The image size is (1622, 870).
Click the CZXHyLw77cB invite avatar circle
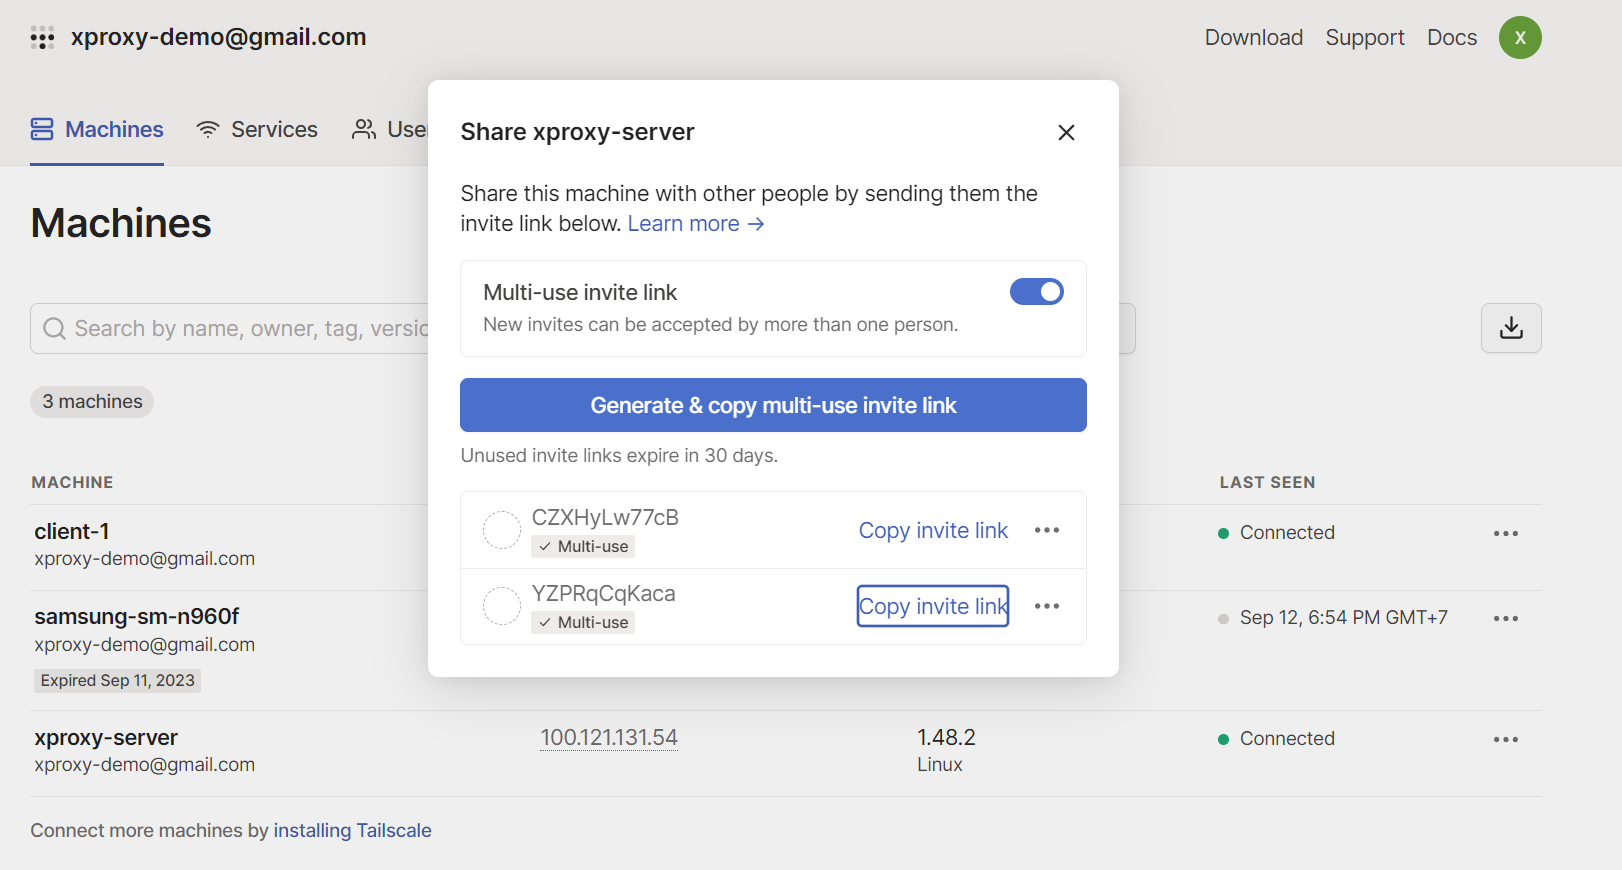502,530
